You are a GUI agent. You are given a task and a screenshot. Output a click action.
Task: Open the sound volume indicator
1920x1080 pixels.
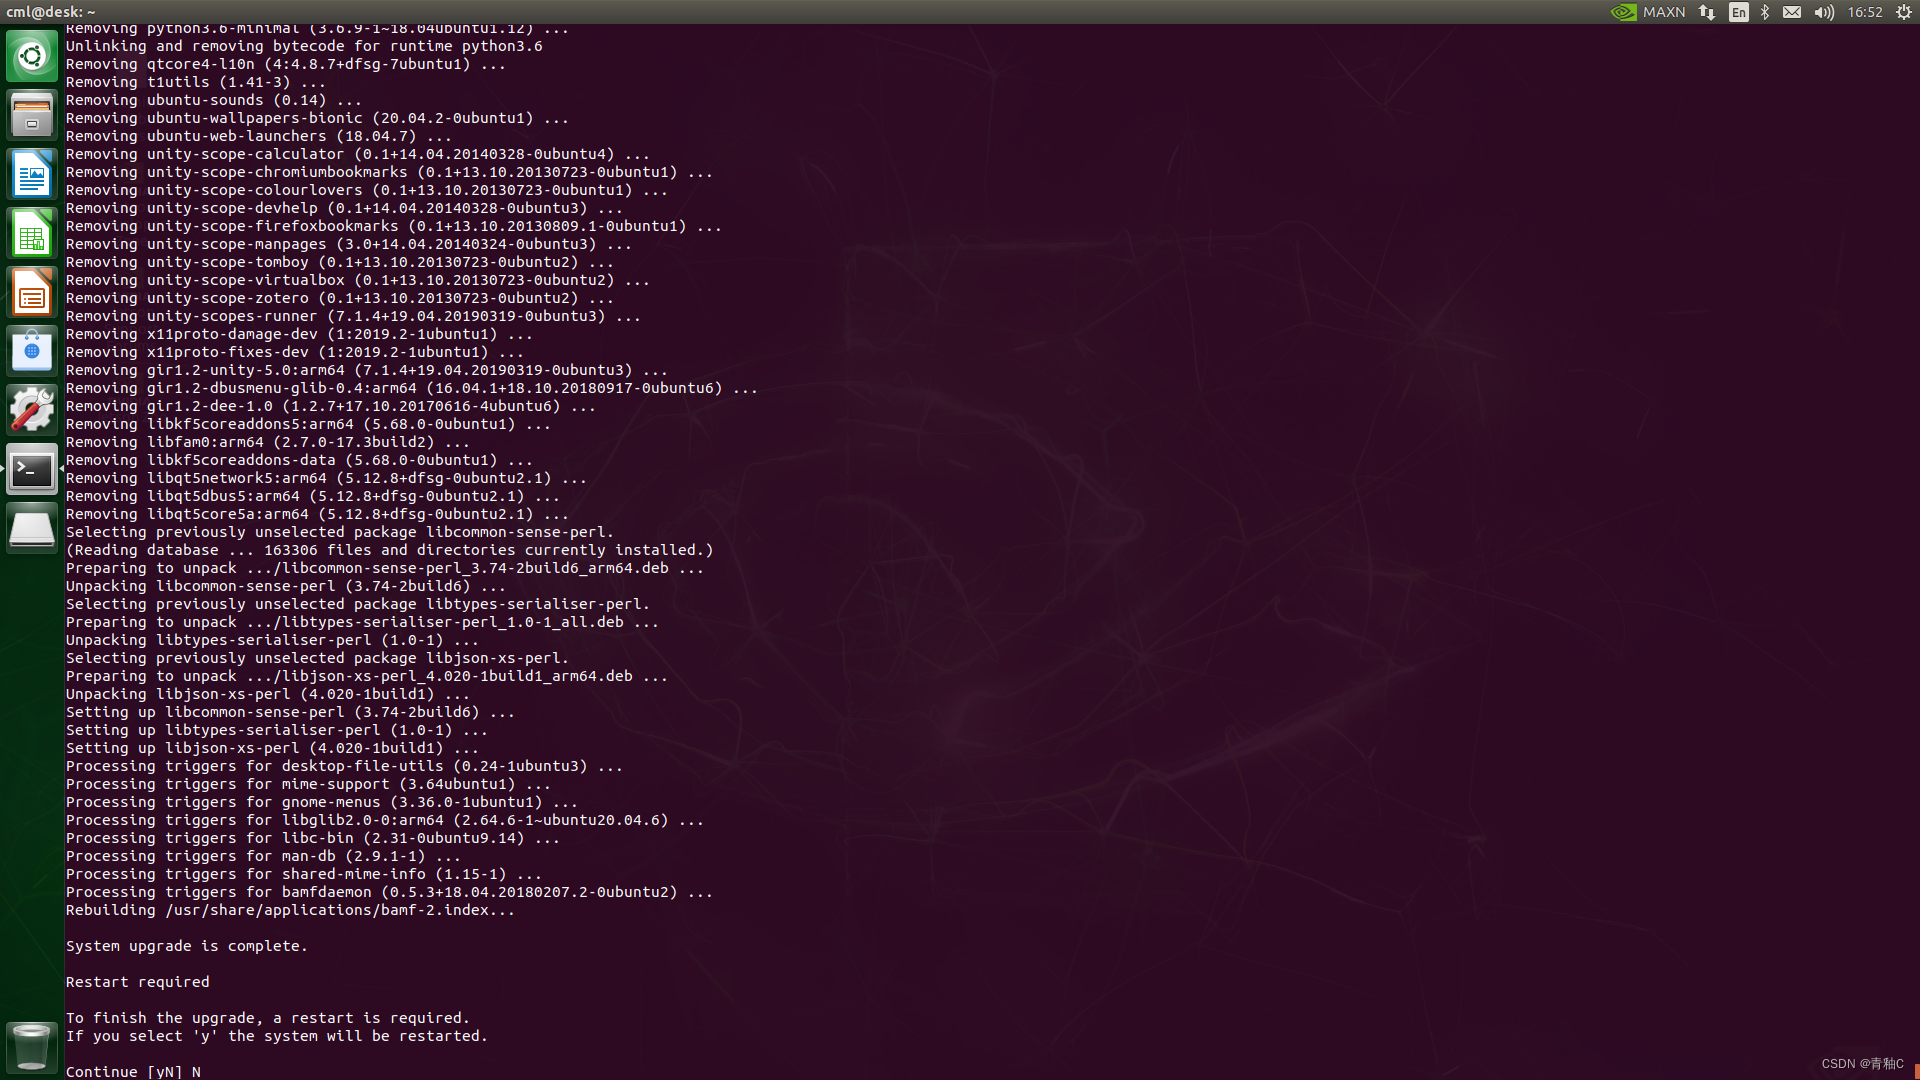[1824, 12]
